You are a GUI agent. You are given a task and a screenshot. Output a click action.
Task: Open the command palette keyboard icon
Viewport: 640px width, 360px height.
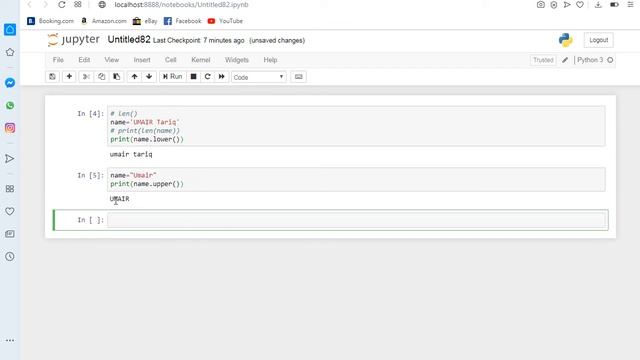coord(298,77)
